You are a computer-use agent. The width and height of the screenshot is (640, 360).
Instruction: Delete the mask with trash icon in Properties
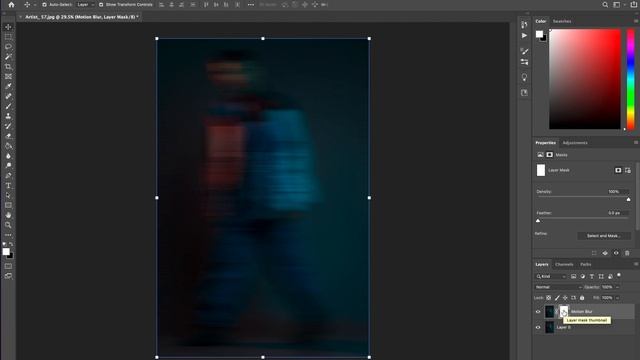[x=627, y=253]
